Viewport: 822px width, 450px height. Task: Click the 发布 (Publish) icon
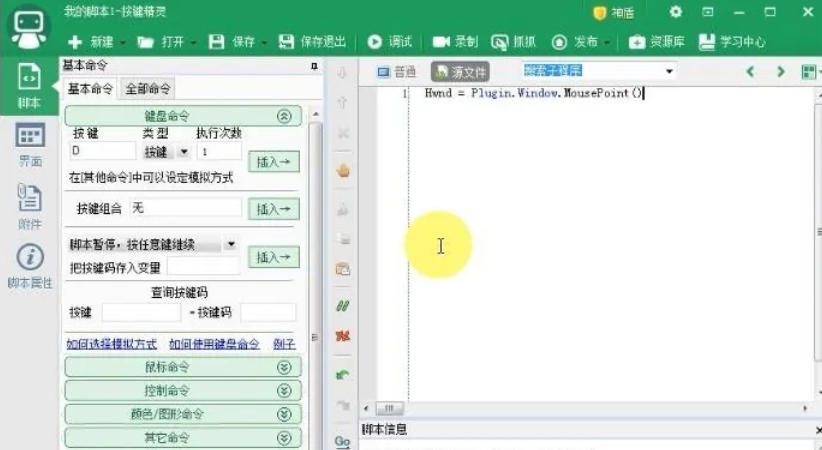[x=559, y=42]
